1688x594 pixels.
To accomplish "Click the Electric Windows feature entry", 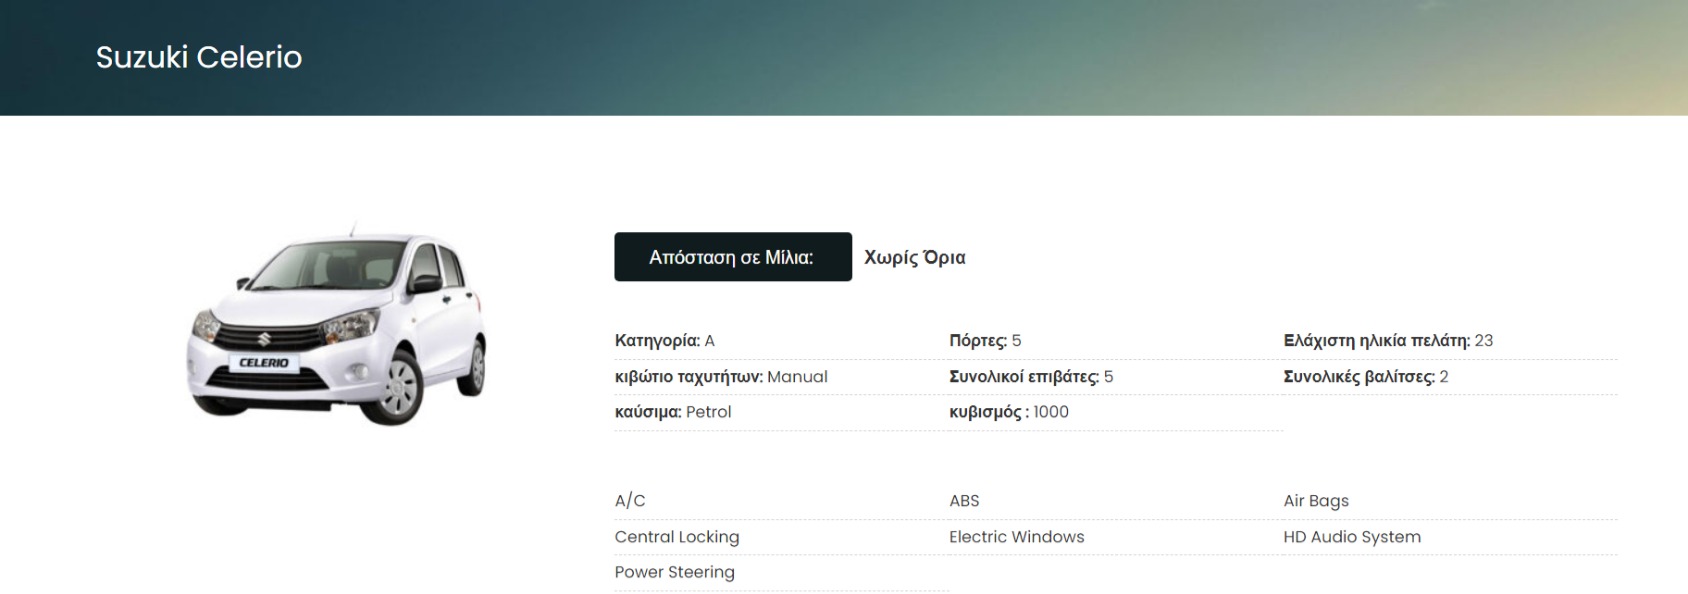I will coord(1017,537).
